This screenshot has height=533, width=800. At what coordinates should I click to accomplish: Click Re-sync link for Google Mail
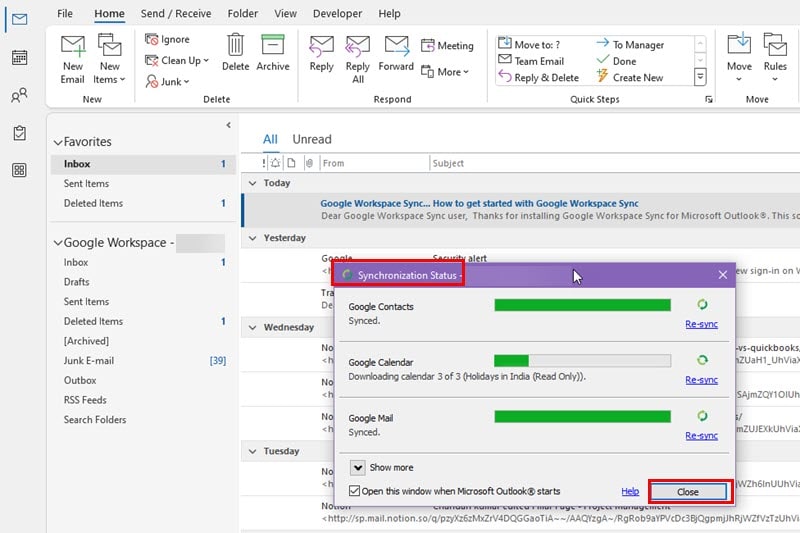(x=702, y=436)
